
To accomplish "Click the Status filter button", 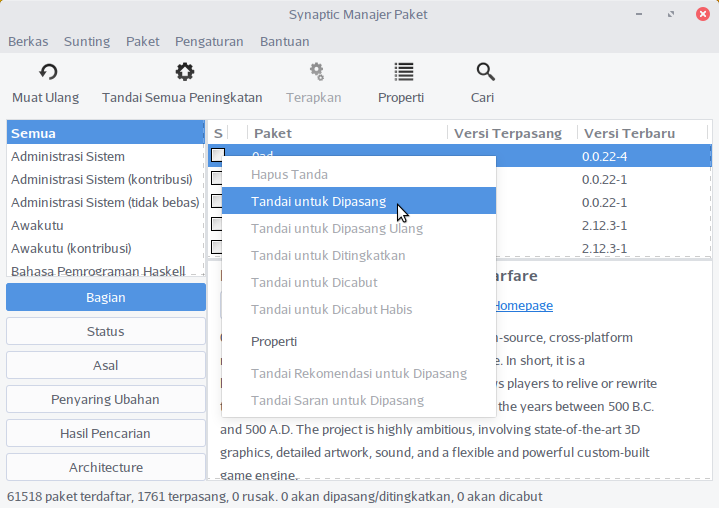I will [106, 331].
